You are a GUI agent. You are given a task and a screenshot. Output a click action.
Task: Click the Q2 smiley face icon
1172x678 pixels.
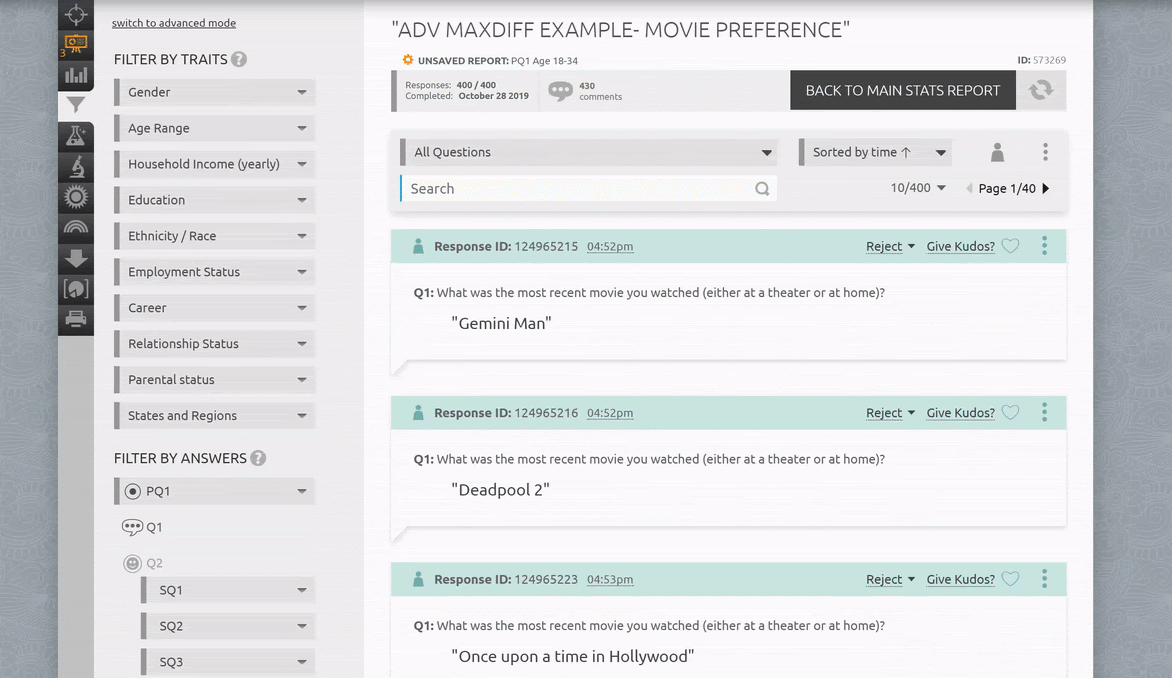click(x=132, y=563)
